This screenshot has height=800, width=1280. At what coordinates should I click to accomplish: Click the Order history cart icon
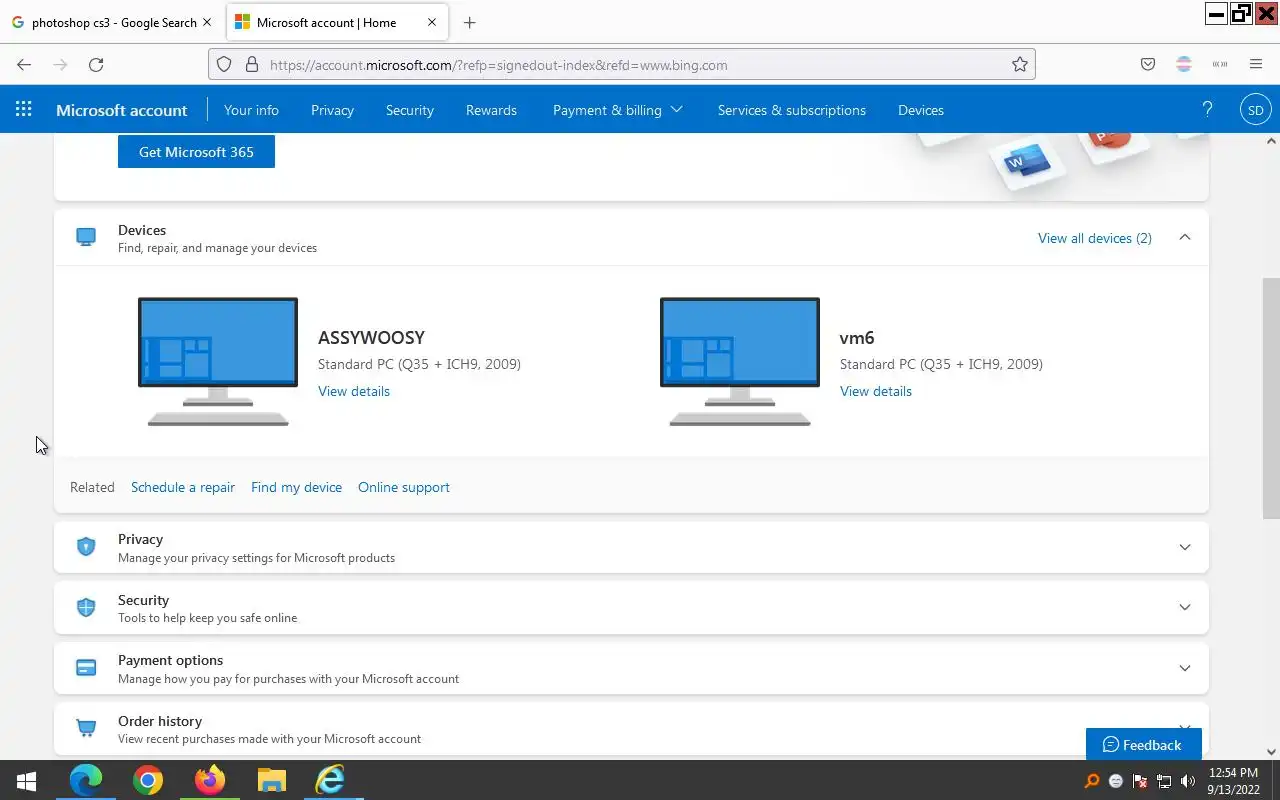[x=86, y=728]
